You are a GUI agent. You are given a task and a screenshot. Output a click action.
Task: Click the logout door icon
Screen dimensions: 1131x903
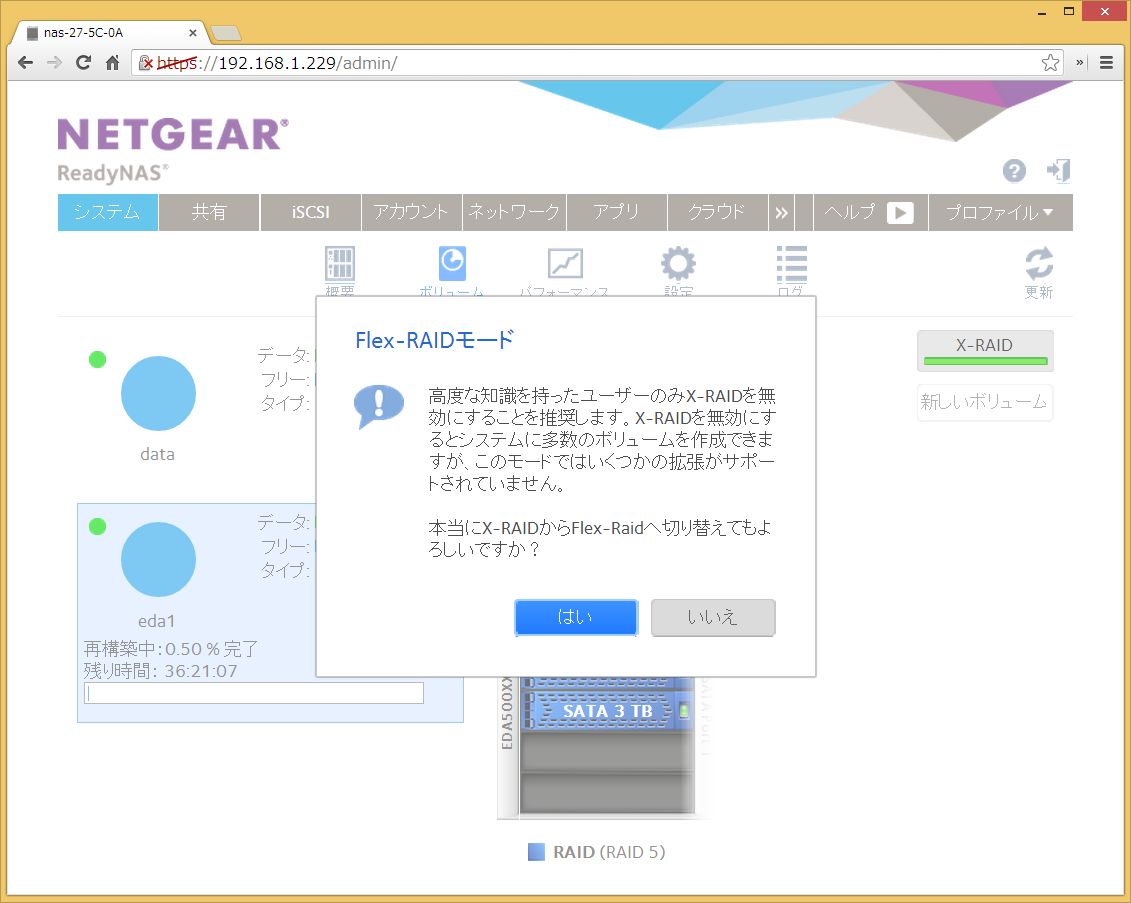click(1058, 170)
